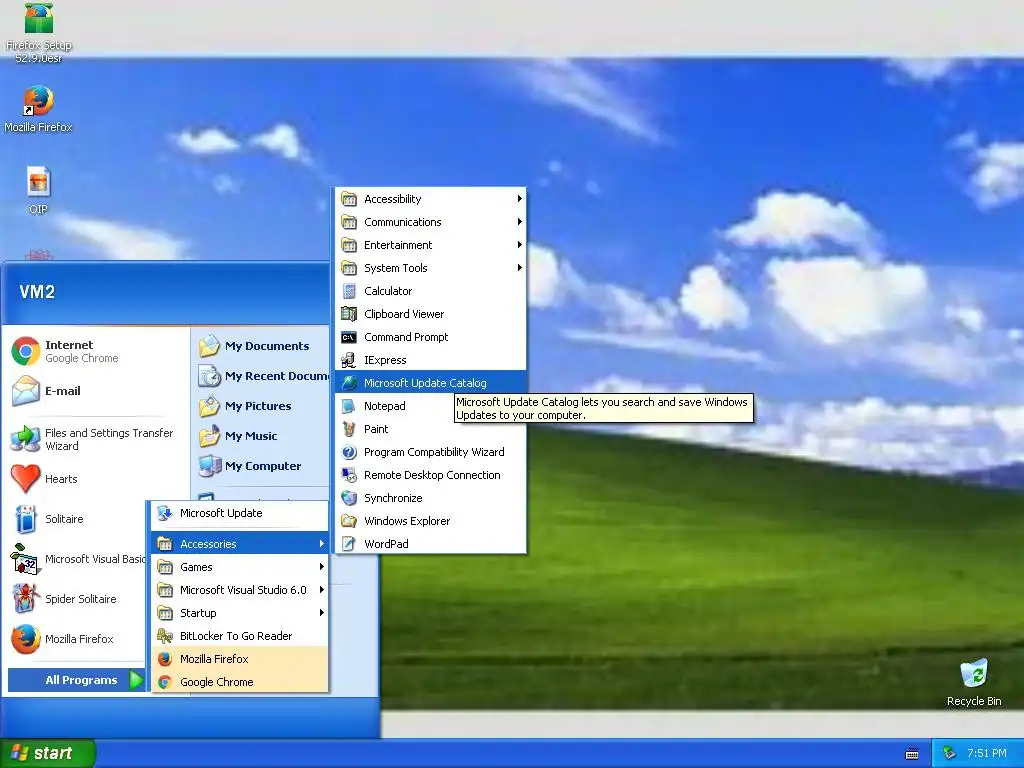Expand the Entertainment submenu arrow
The height and width of the screenshot is (768, 1024).
click(x=519, y=245)
